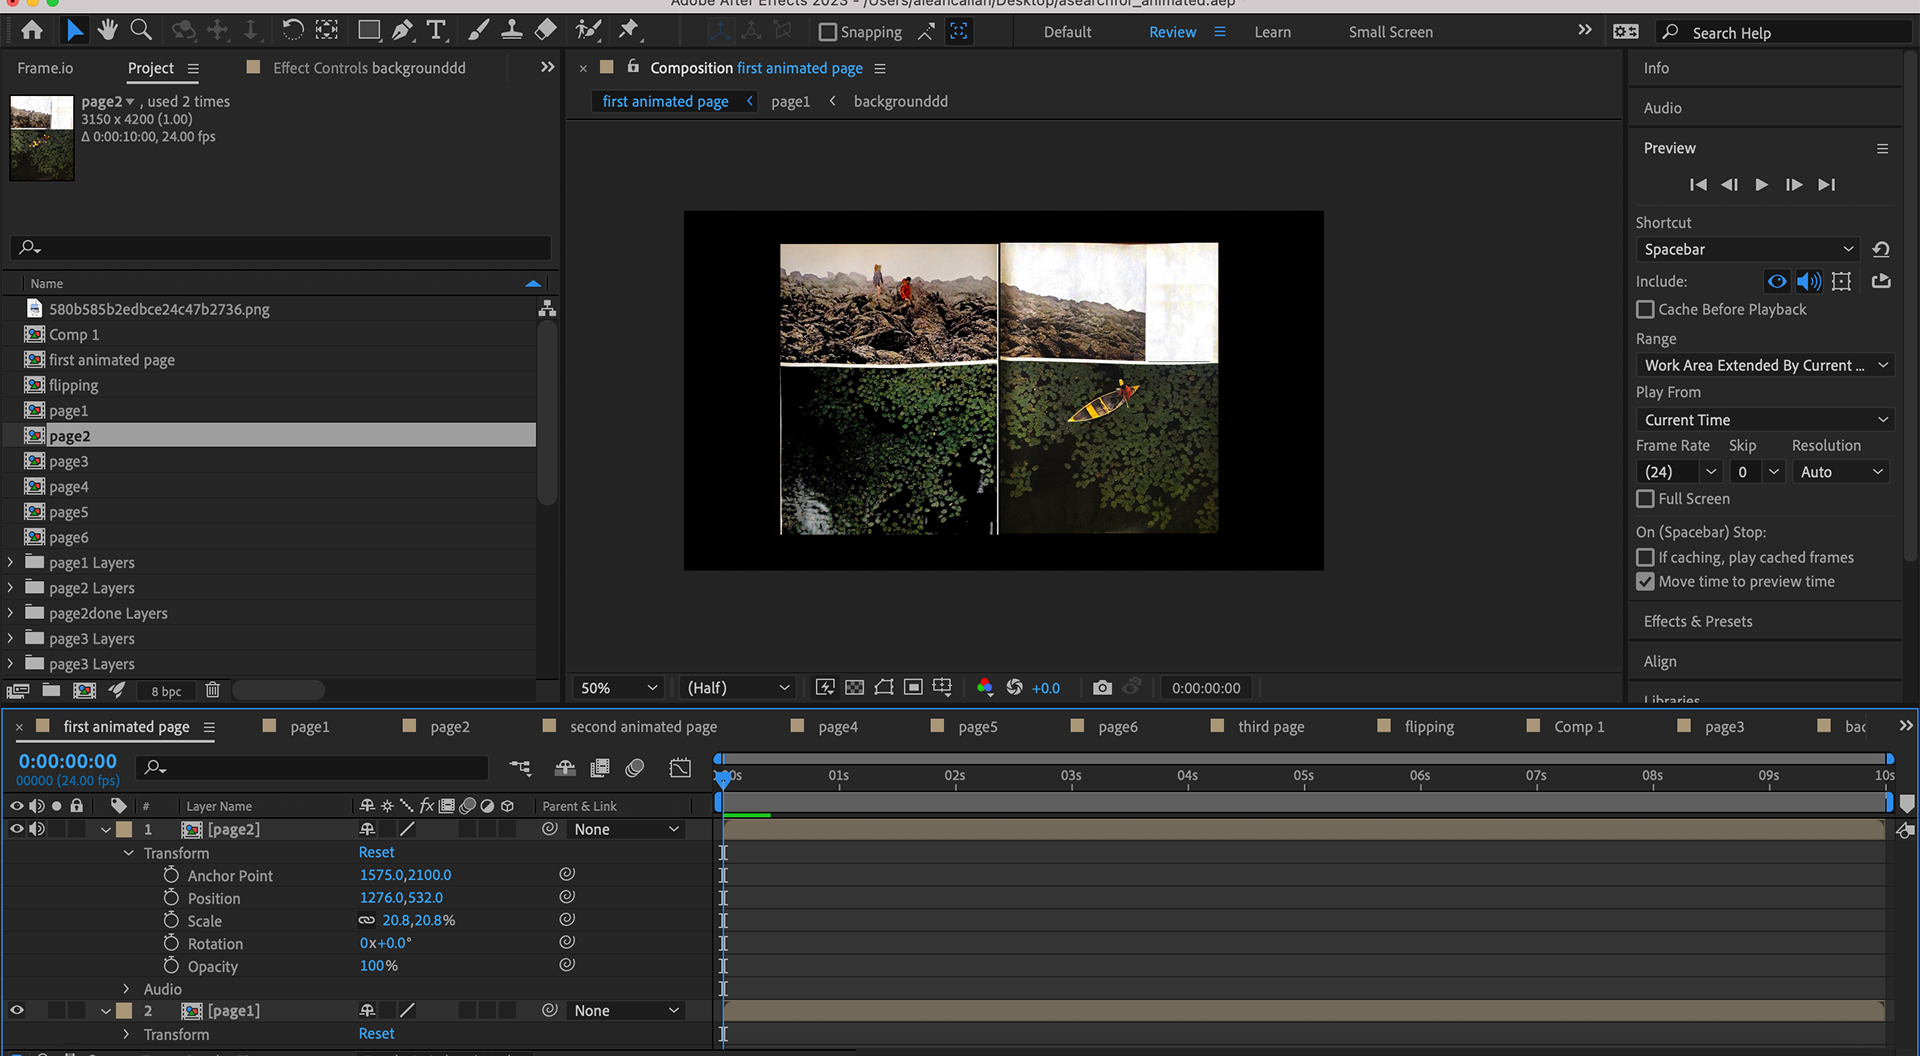Click the Home icon in toolbar

(x=32, y=31)
